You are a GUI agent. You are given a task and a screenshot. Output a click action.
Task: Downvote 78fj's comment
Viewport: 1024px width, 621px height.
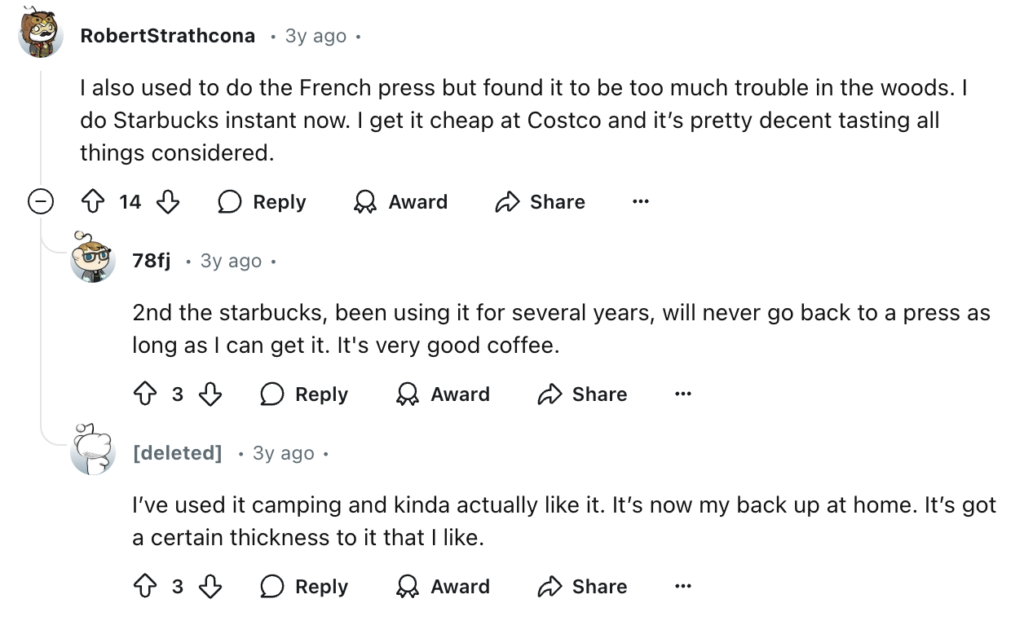[x=210, y=394]
